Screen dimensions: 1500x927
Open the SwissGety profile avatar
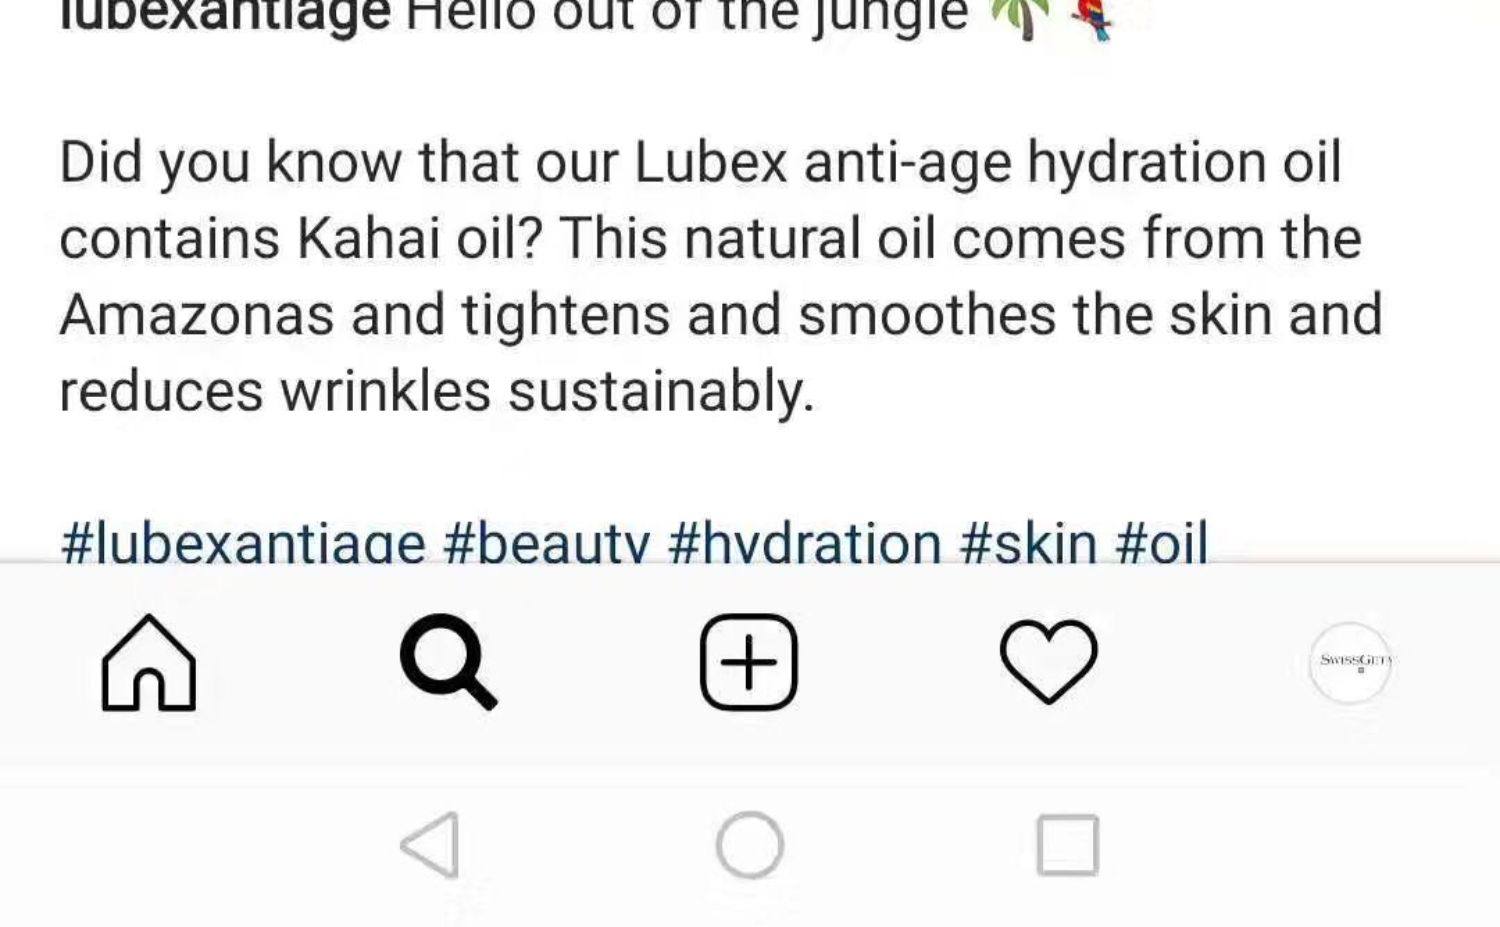(x=1350, y=662)
